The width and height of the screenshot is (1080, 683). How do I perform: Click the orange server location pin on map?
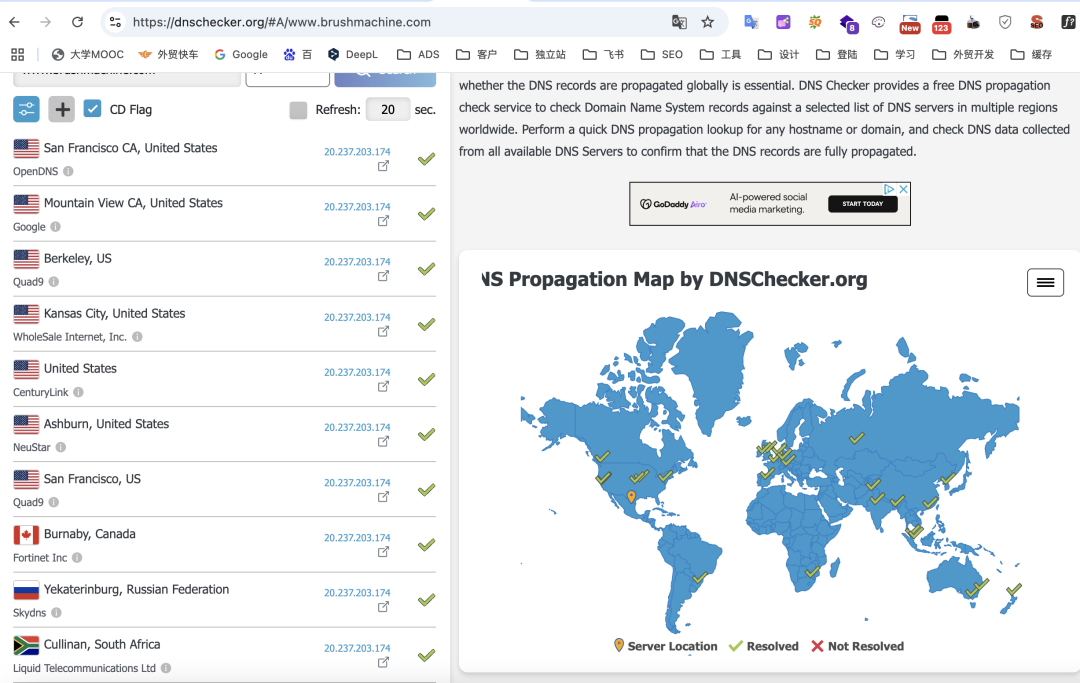[x=632, y=496]
